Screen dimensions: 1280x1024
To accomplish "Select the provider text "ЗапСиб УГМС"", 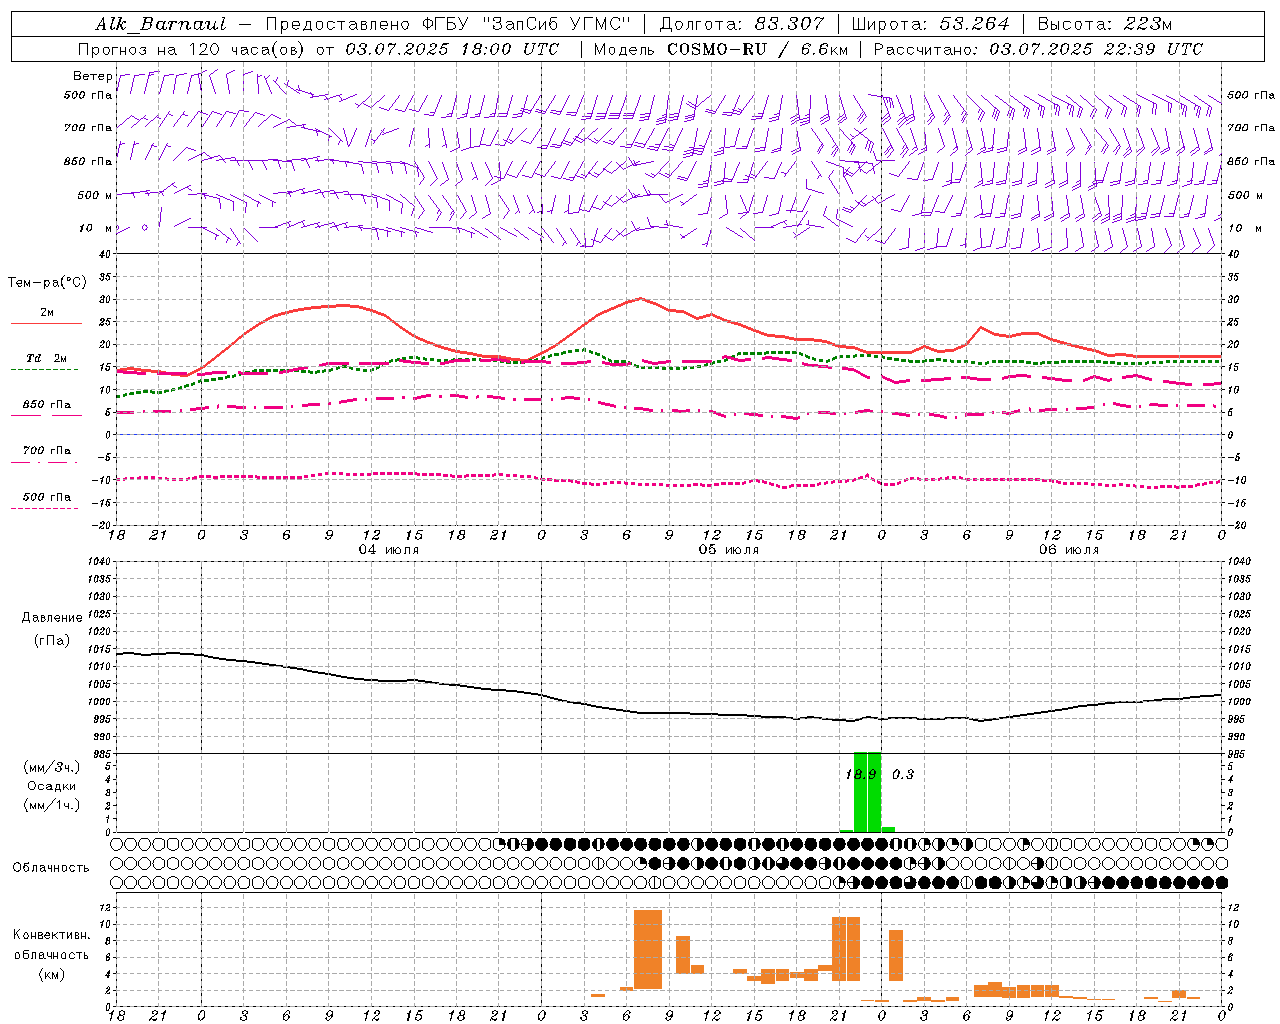I will pos(558,24).
